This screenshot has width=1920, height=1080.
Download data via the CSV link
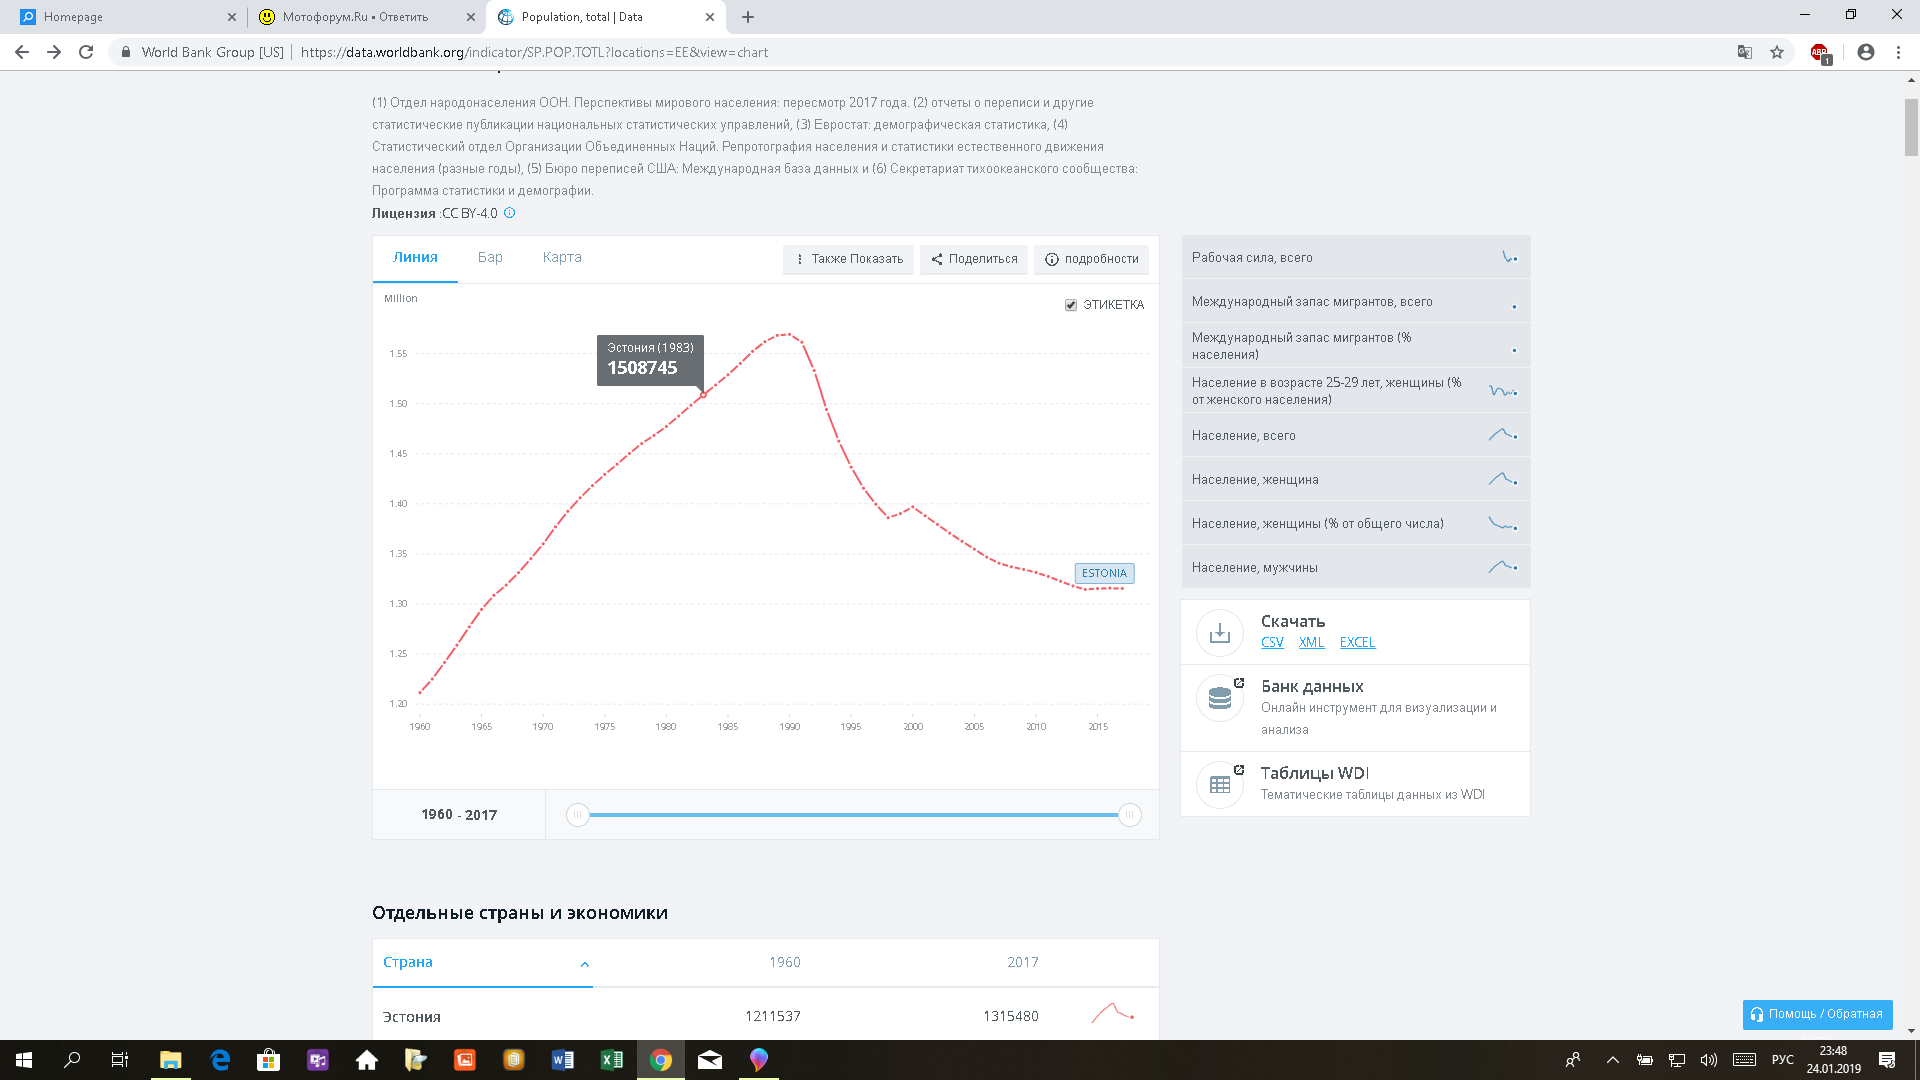point(1272,642)
